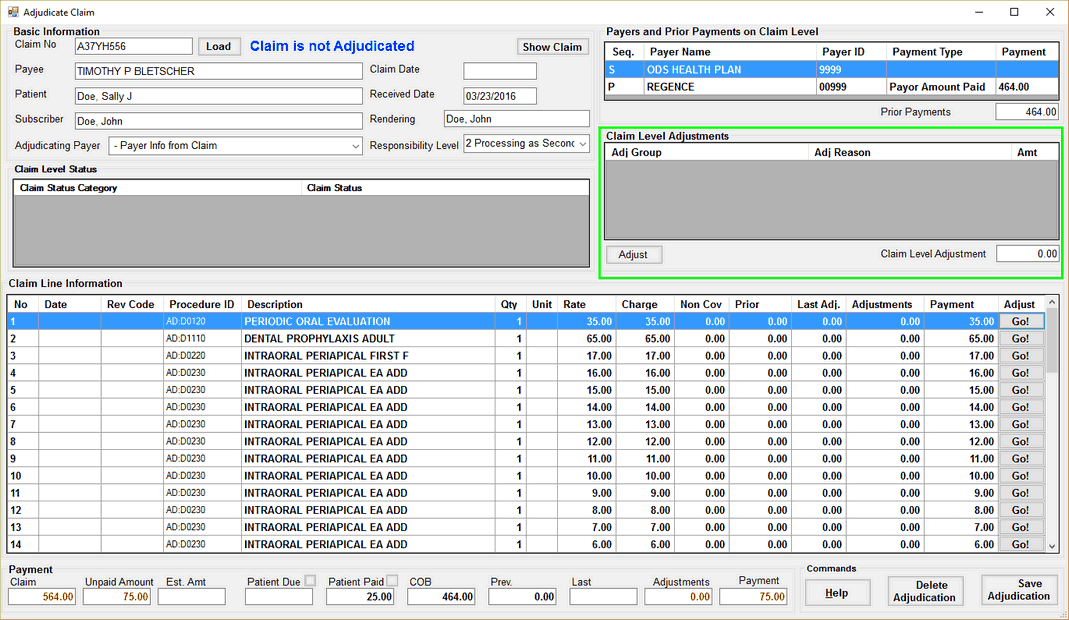
Task: Open the Adjudicating Payer dropdown
Action: (356, 146)
